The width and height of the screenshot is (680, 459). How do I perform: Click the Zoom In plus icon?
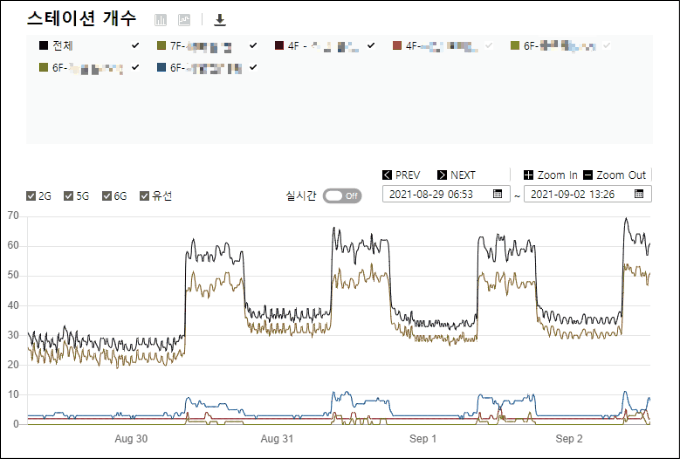pos(529,175)
